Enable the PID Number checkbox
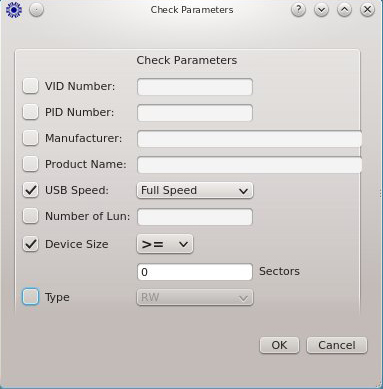The image size is (383, 389). point(30,112)
